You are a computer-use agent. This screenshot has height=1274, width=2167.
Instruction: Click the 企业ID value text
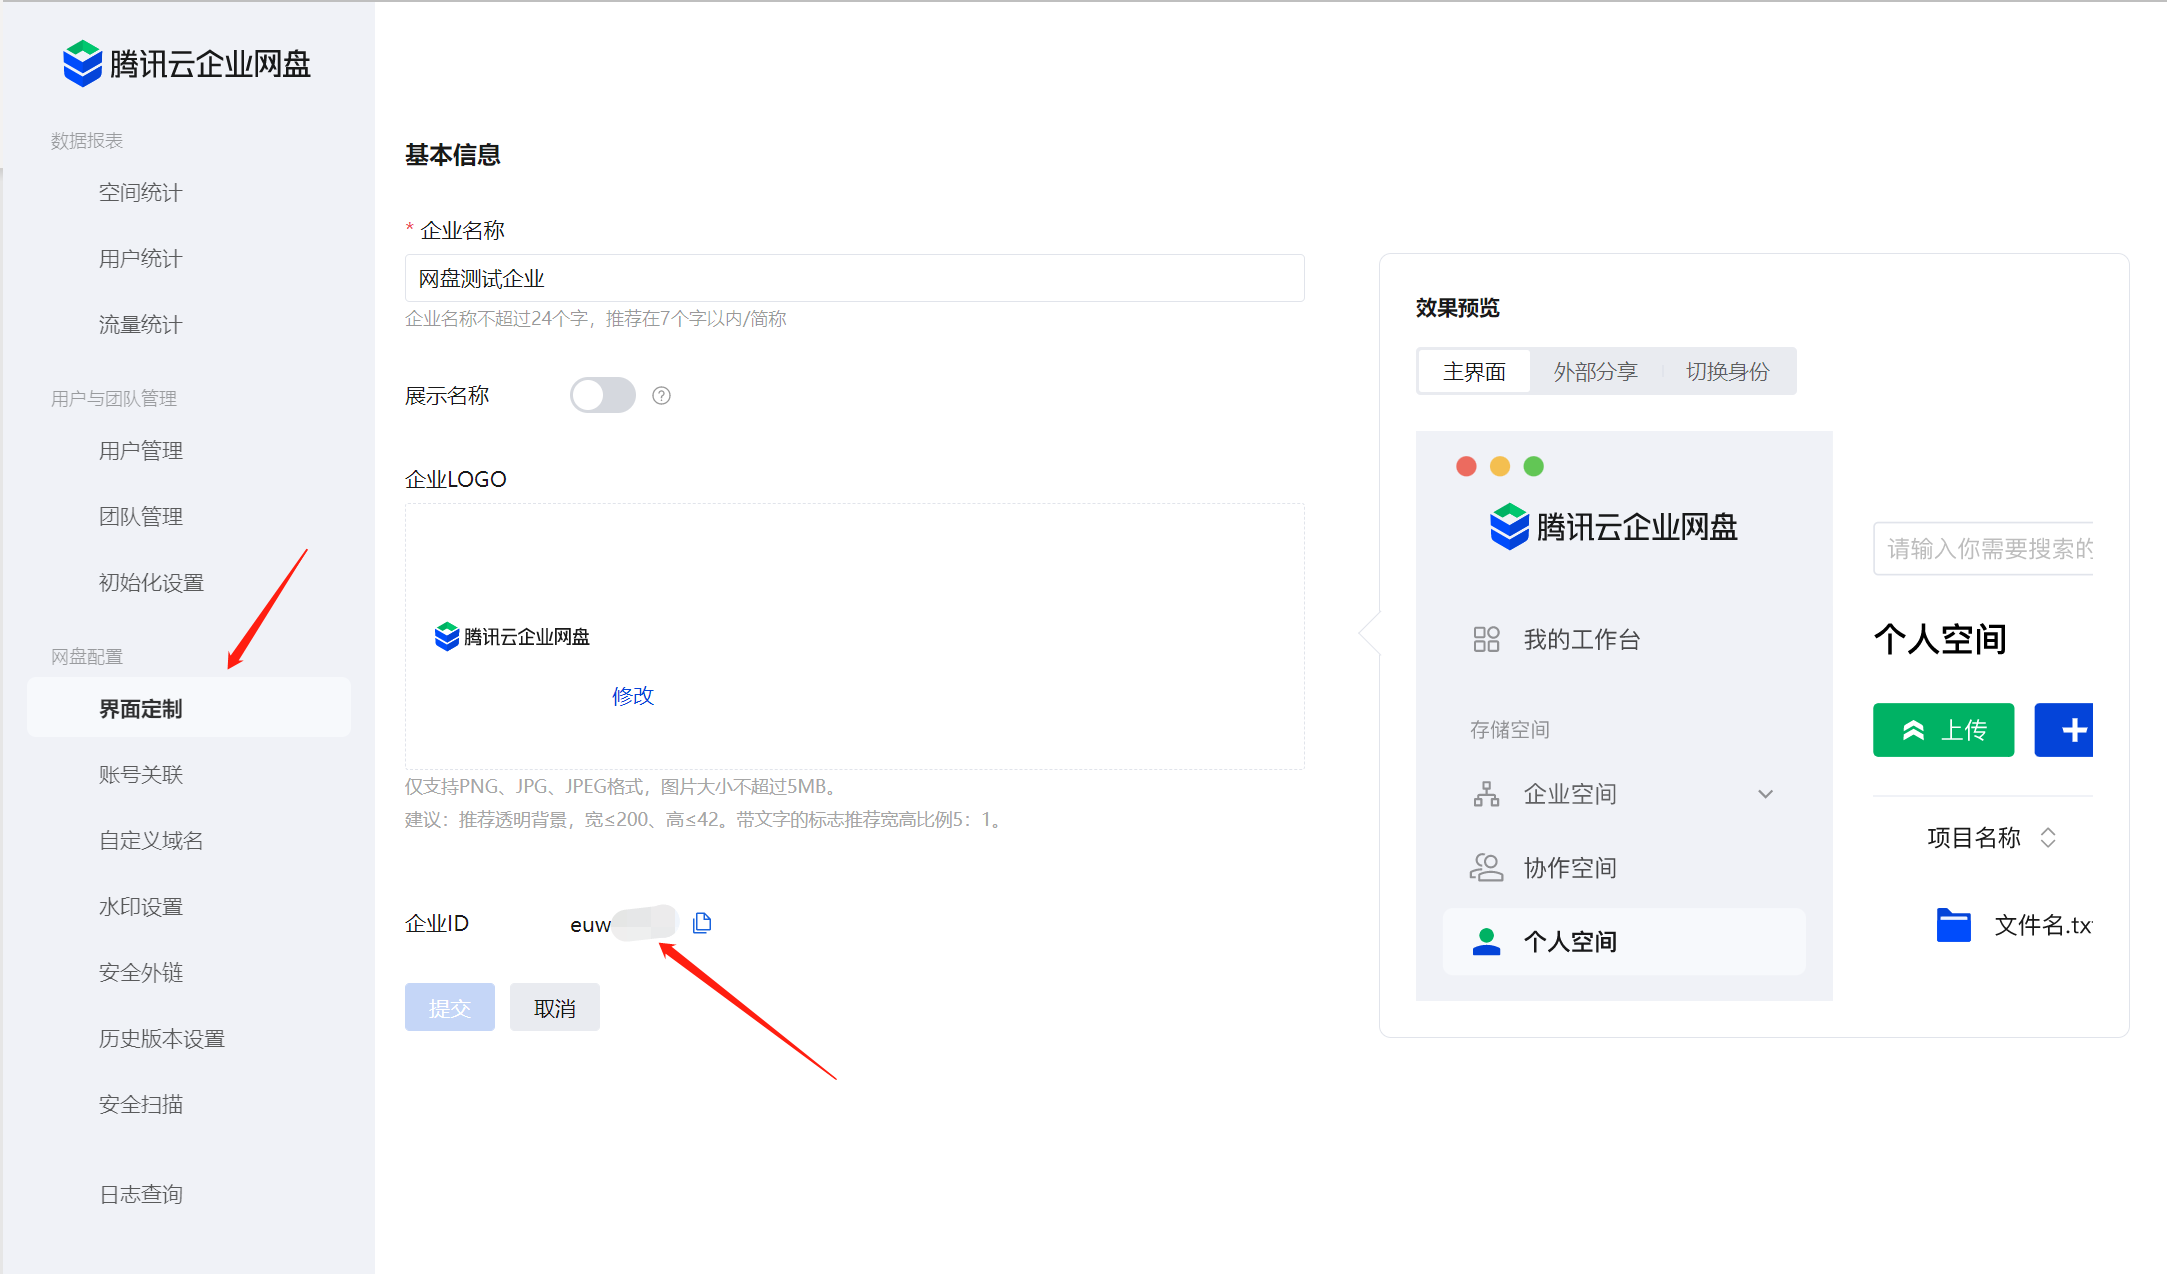623,924
